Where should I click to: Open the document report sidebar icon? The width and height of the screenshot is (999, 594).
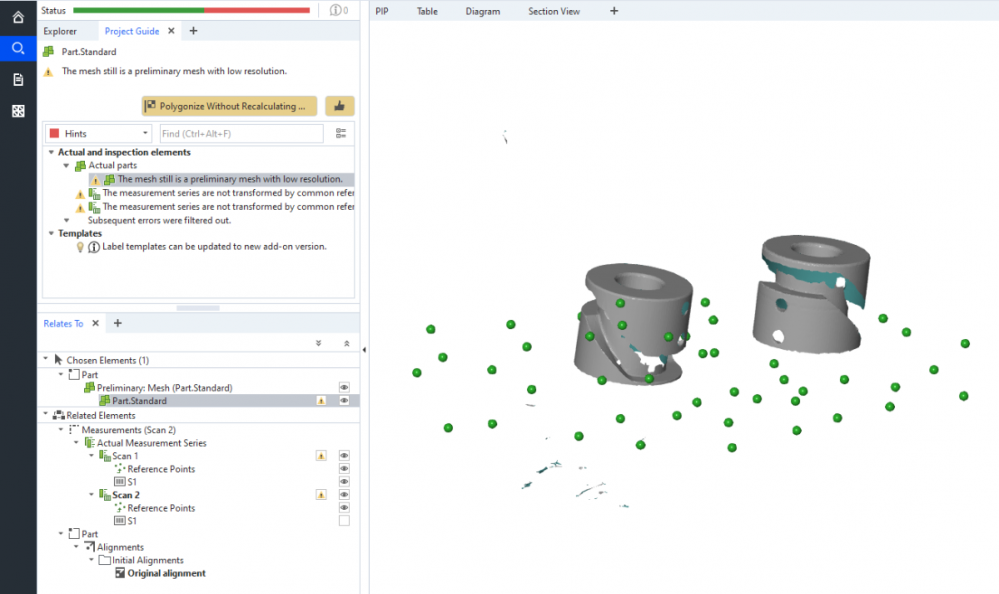pos(18,79)
